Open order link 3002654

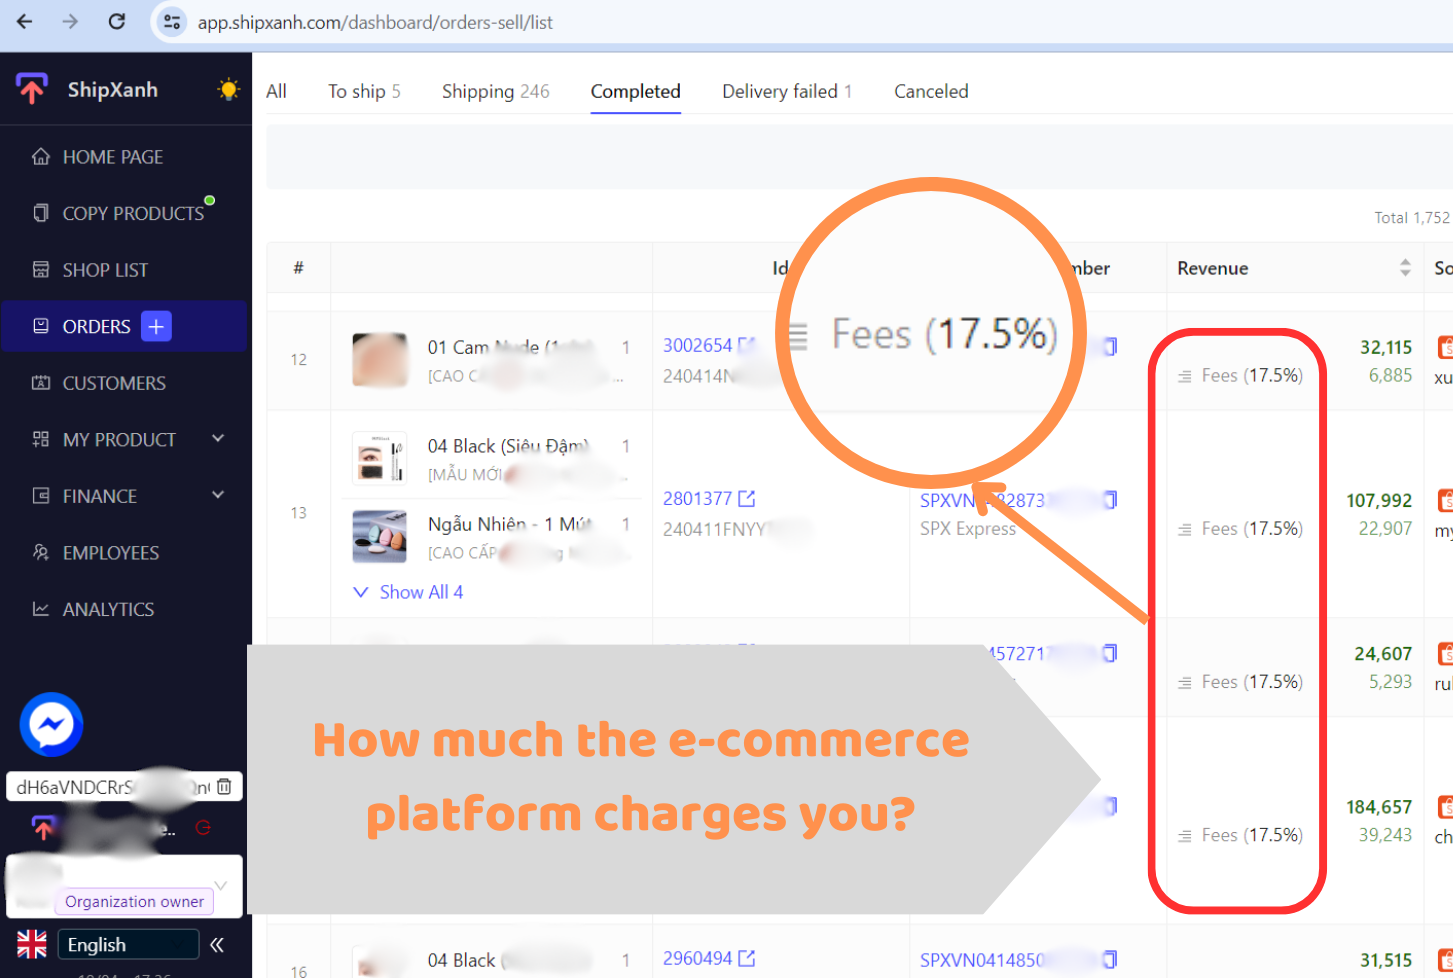click(698, 344)
